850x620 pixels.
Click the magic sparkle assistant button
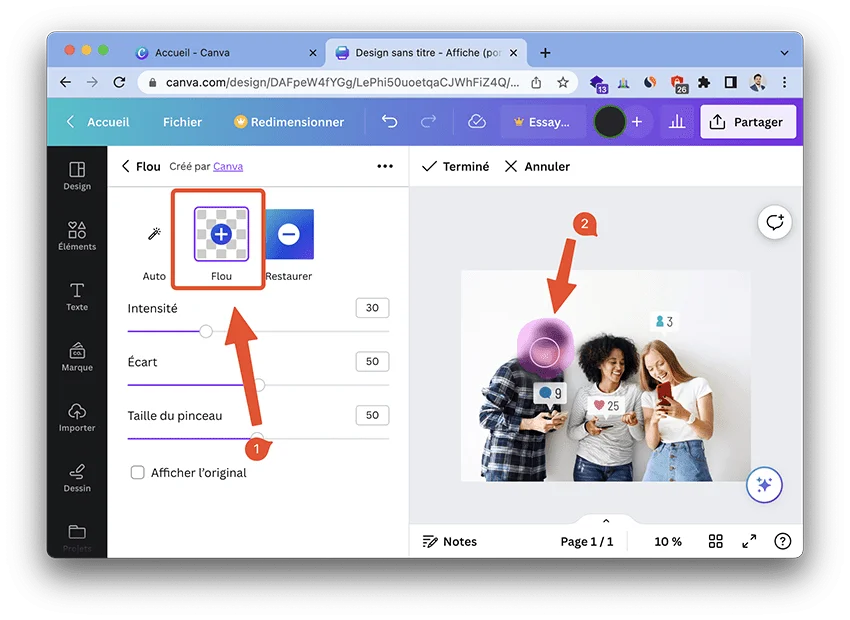(x=764, y=485)
